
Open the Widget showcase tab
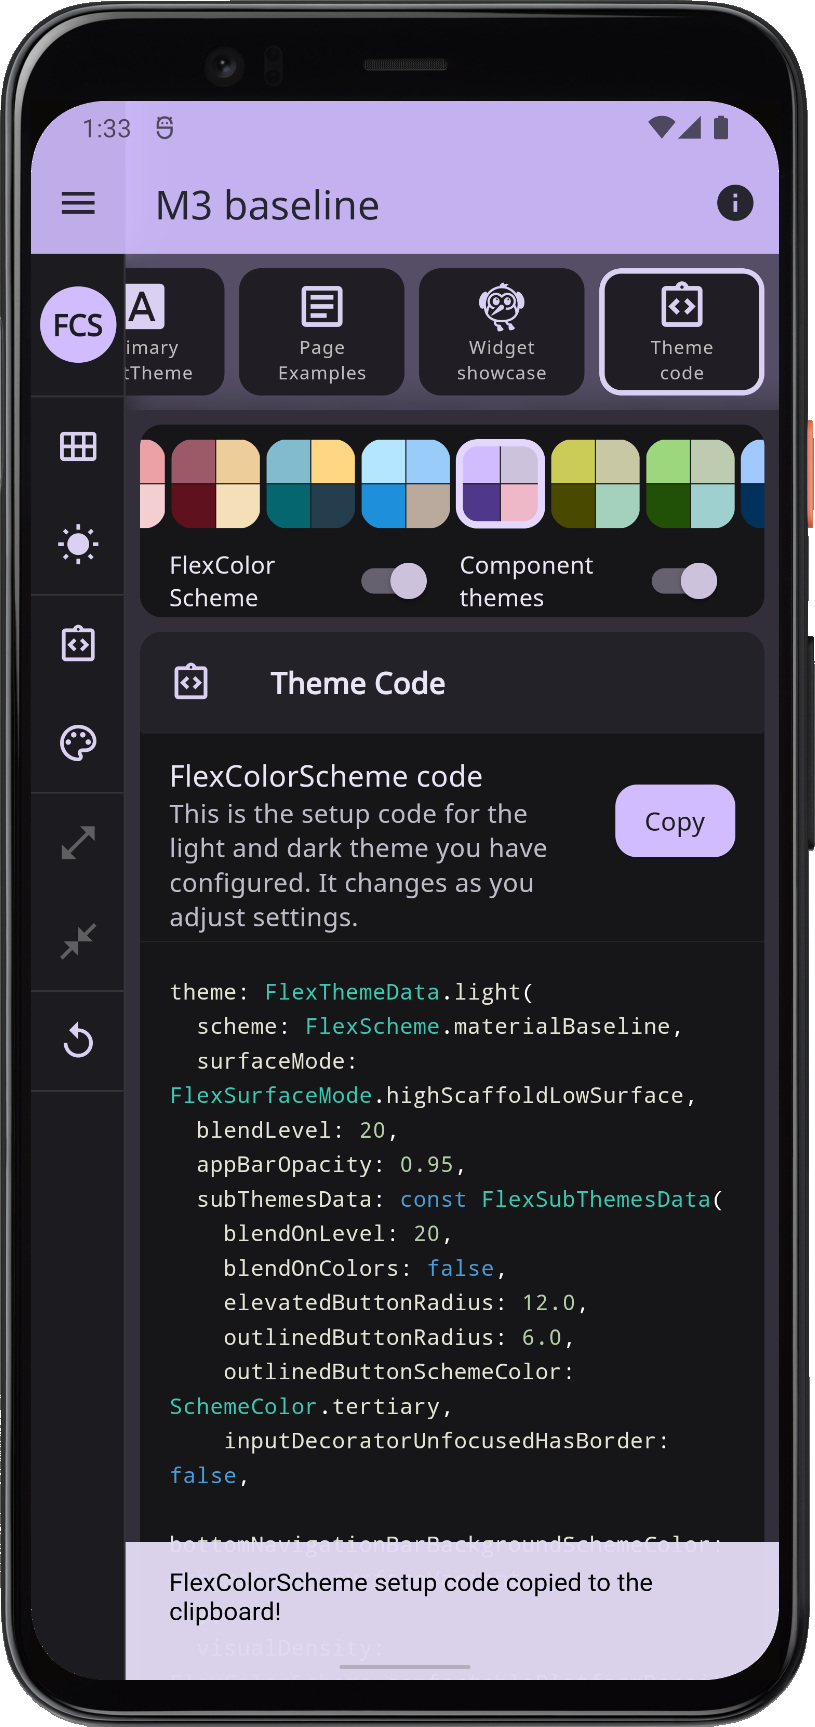(x=502, y=332)
